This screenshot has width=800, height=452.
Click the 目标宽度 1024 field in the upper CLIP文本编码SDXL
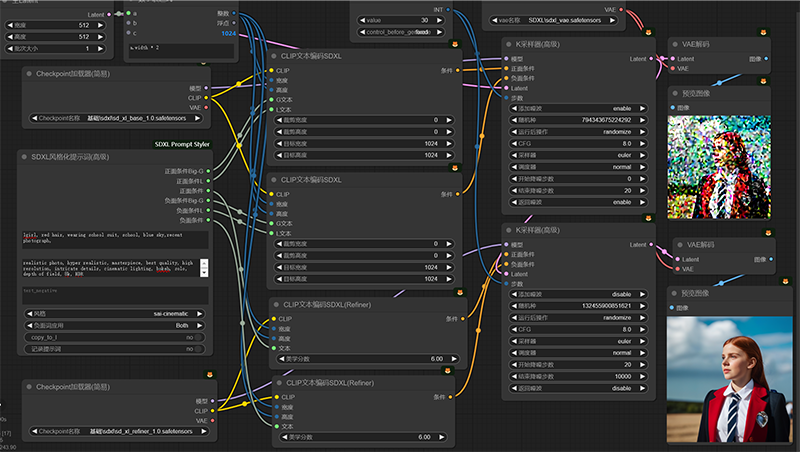pyautogui.click(x=365, y=144)
